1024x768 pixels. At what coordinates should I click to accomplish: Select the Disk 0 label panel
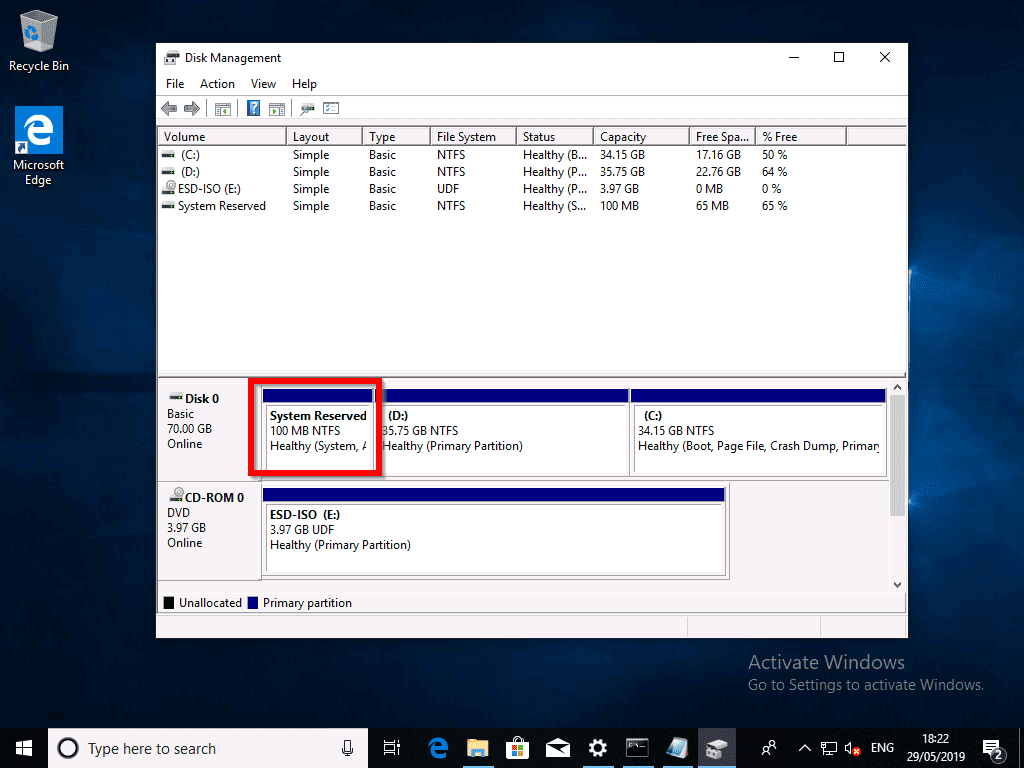pyautogui.click(x=209, y=430)
